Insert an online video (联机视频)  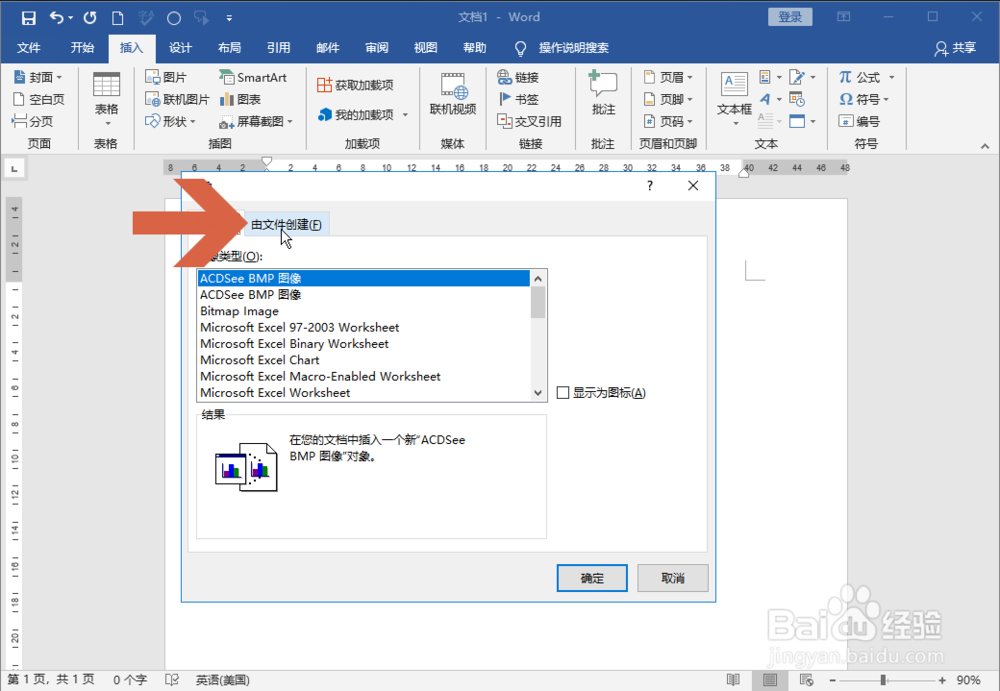[453, 94]
